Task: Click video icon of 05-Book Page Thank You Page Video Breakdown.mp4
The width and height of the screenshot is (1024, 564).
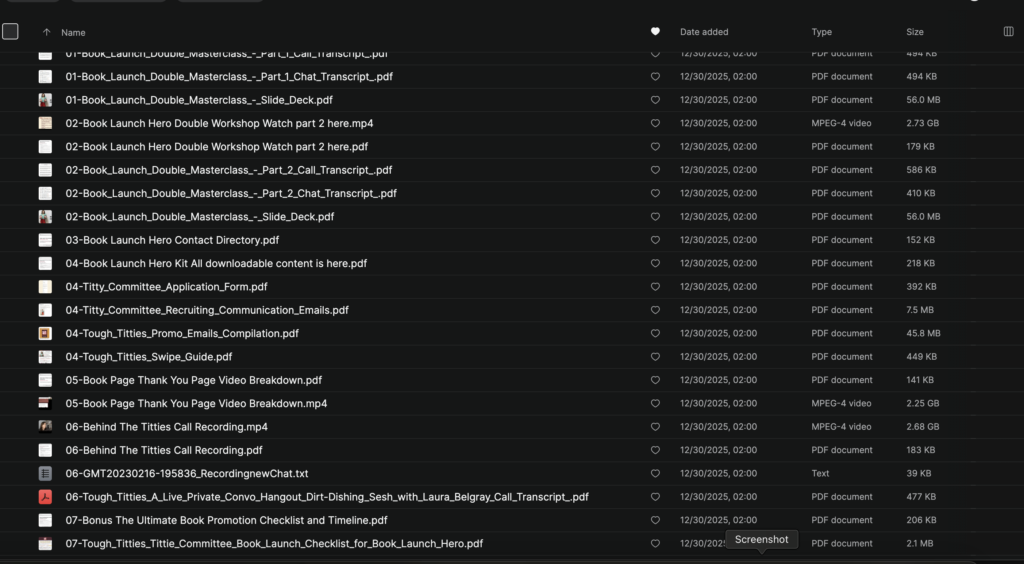Action: click(45, 403)
